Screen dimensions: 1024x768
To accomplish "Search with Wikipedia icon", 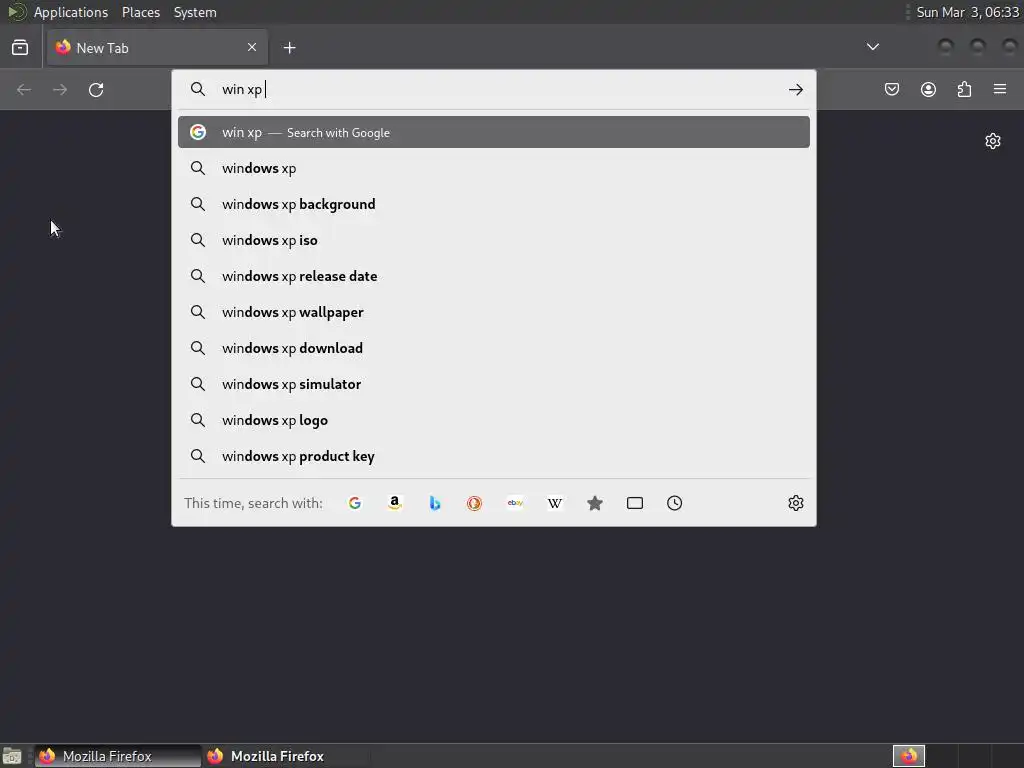I will pyautogui.click(x=554, y=503).
